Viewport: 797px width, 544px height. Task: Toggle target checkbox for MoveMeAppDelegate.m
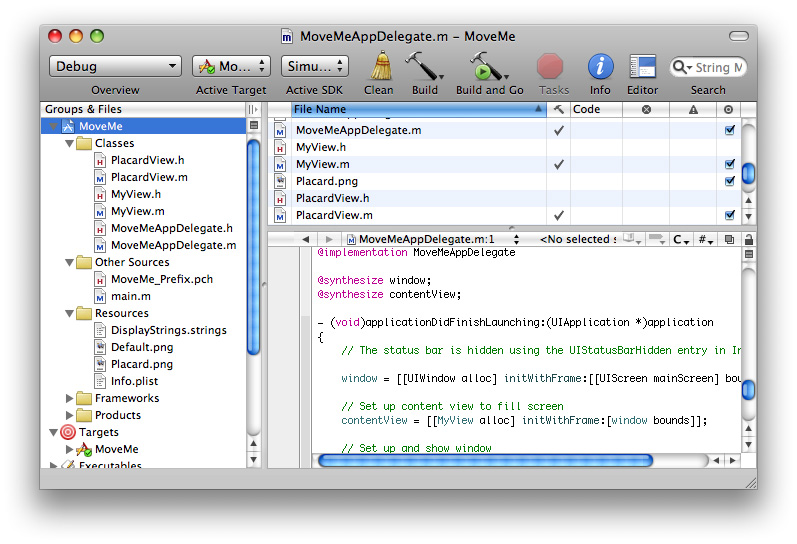point(729,130)
